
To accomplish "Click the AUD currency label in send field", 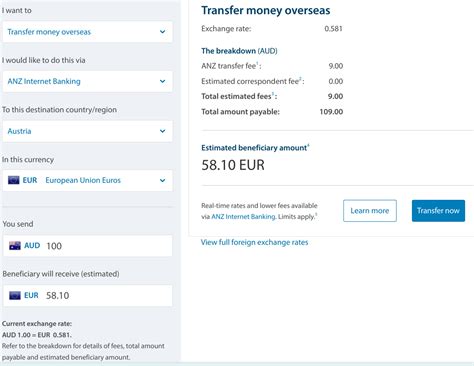I will pyautogui.click(x=32, y=246).
